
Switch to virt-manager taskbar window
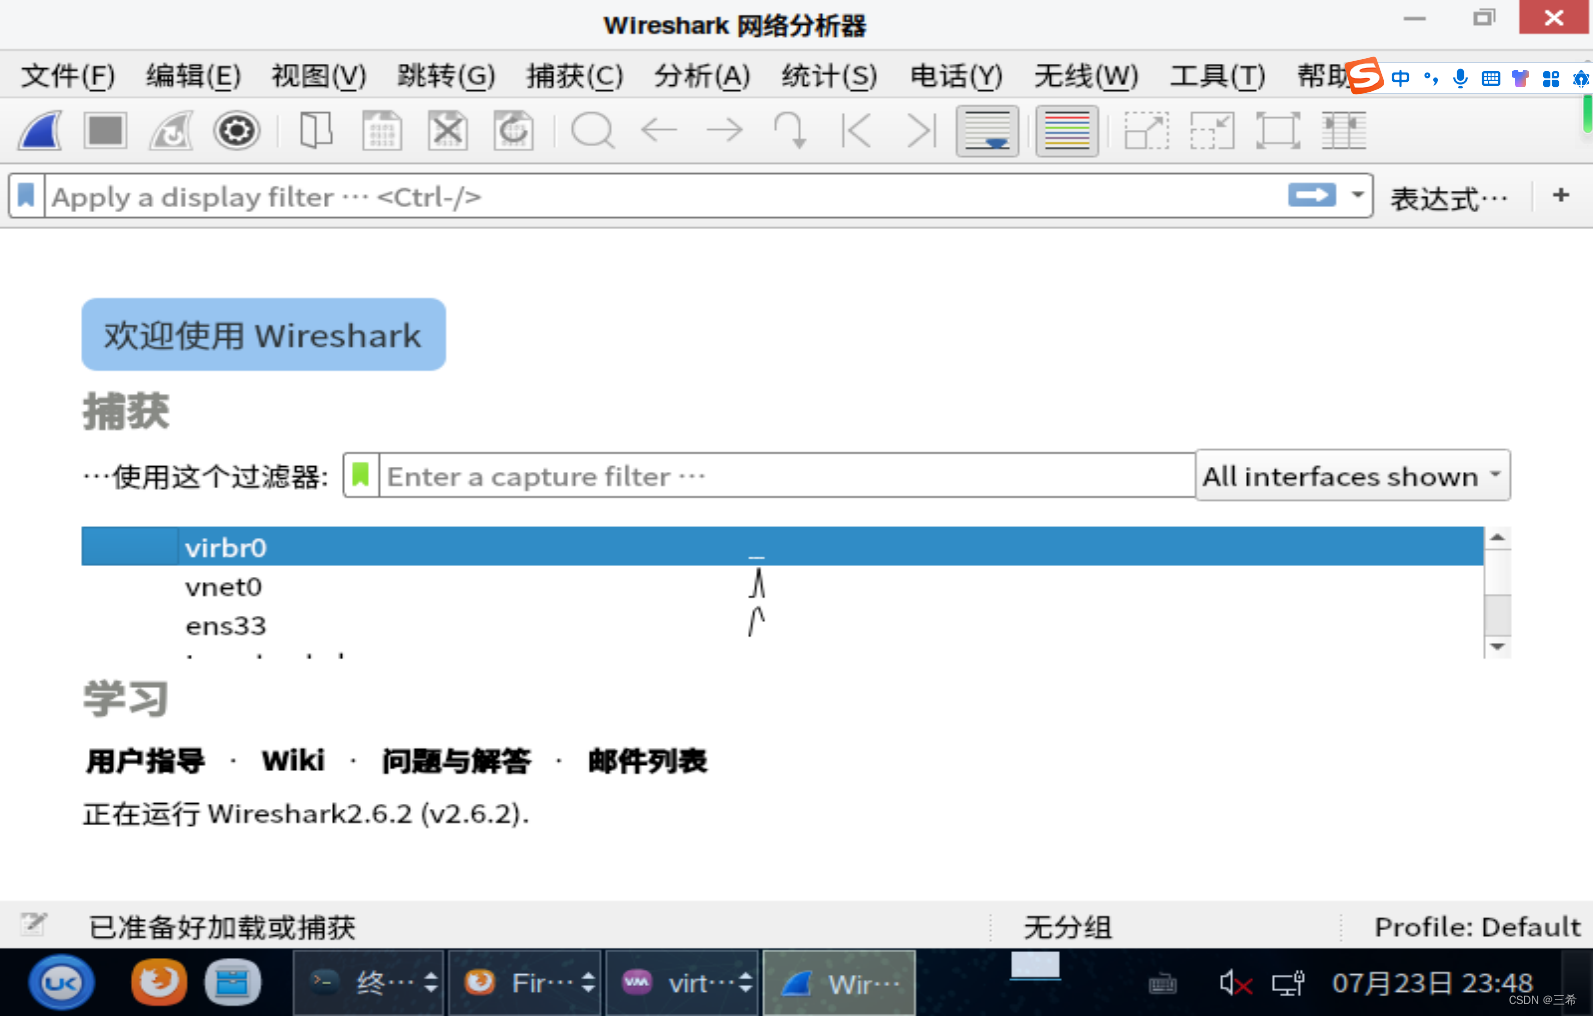[683, 983]
